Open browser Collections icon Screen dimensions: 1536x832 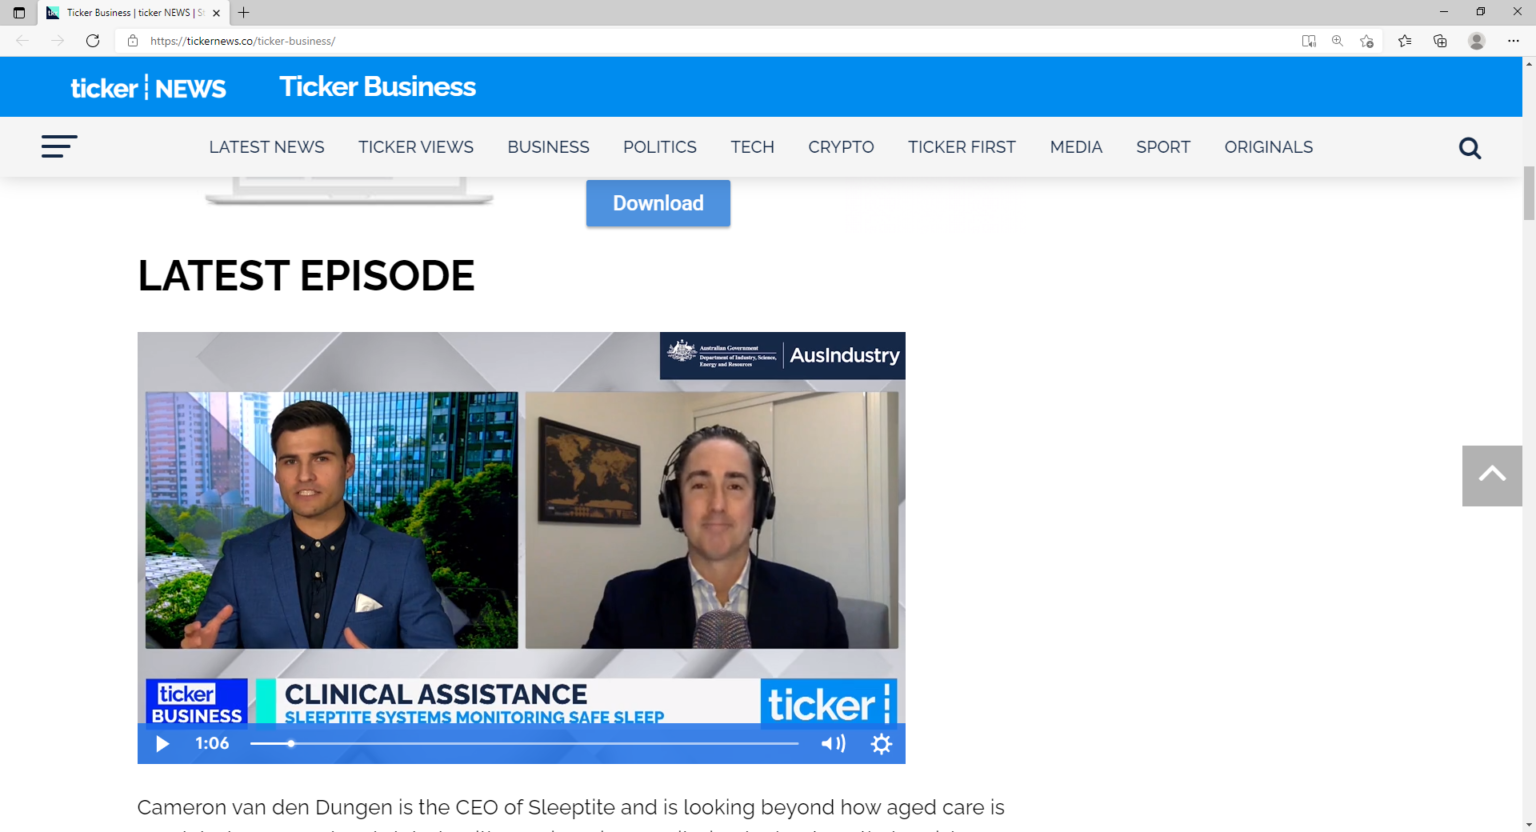[1440, 41]
